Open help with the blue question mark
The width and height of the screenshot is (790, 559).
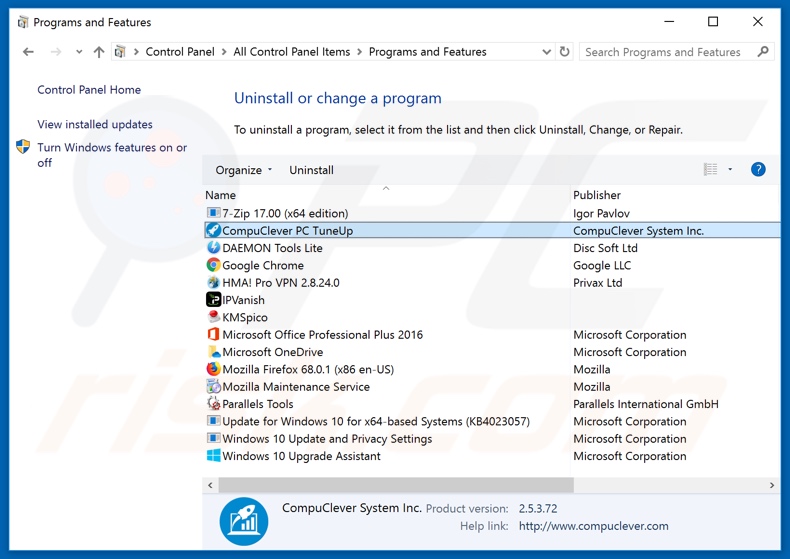point(758,169)
